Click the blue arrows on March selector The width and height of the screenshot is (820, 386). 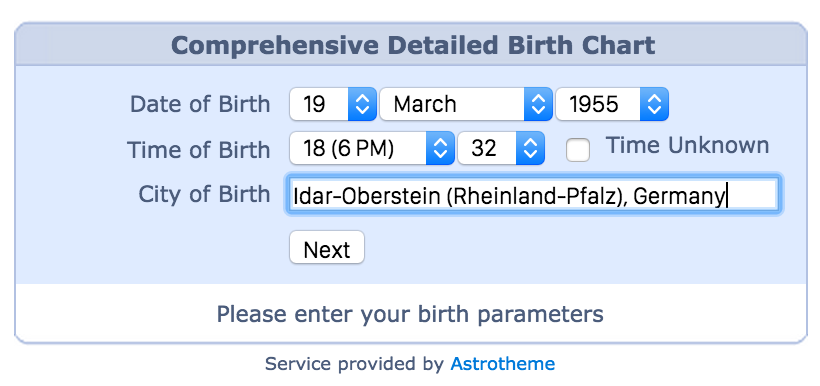(x=538, y=104)
